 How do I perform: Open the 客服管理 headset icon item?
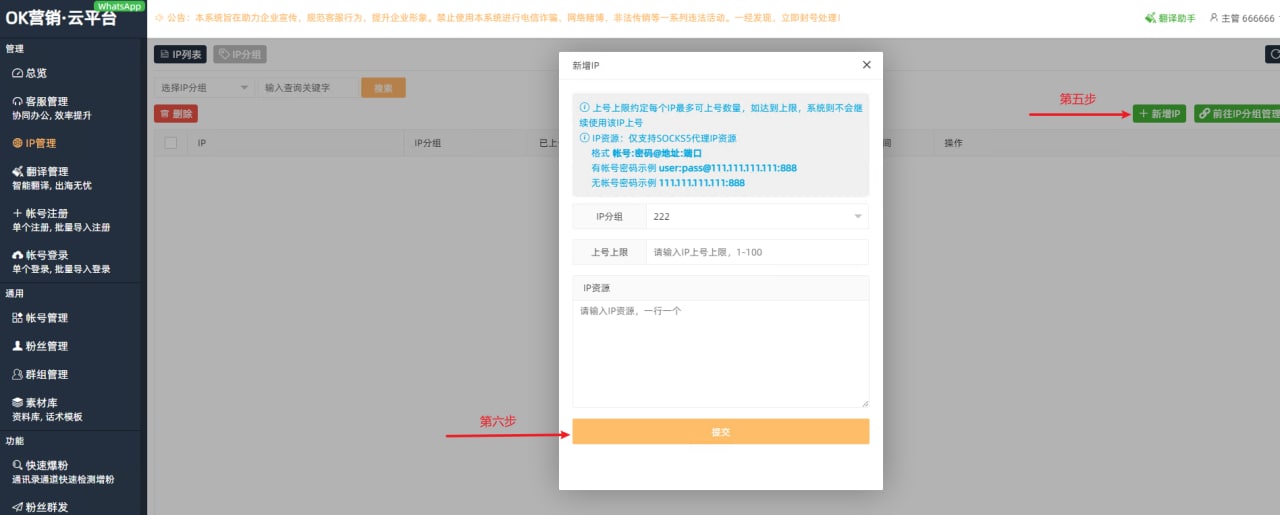[x=17, y=102]
